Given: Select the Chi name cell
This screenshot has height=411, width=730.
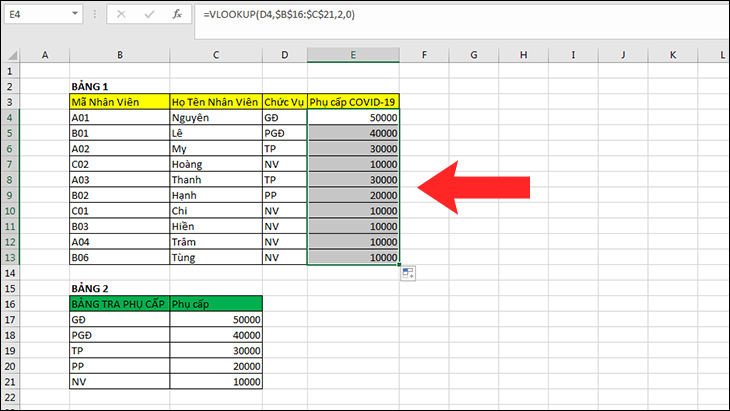Looking at the screenshot, I should click(216, 211).
